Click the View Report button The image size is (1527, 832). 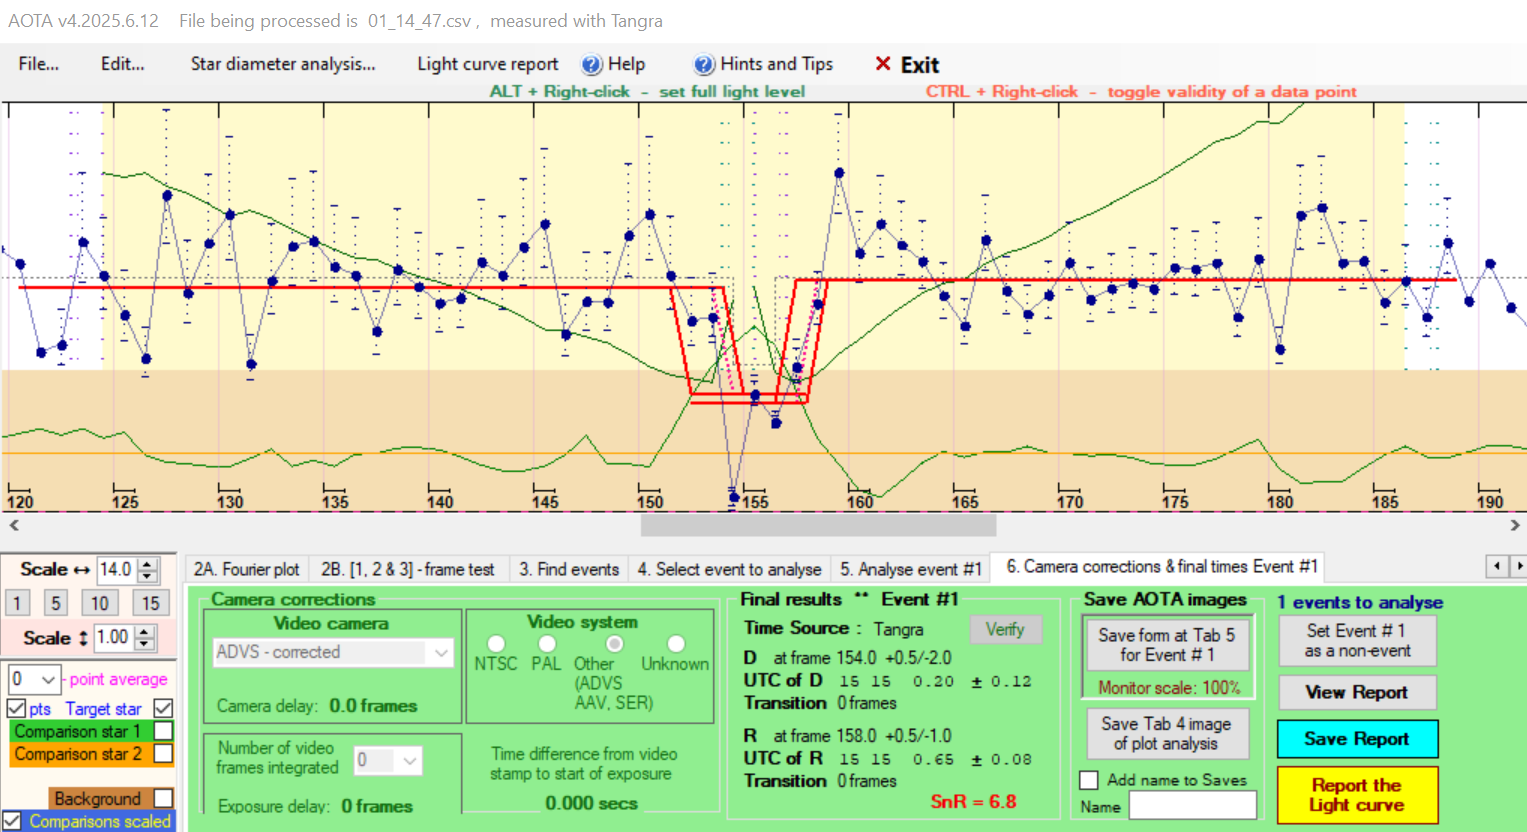click(1356, 692)
